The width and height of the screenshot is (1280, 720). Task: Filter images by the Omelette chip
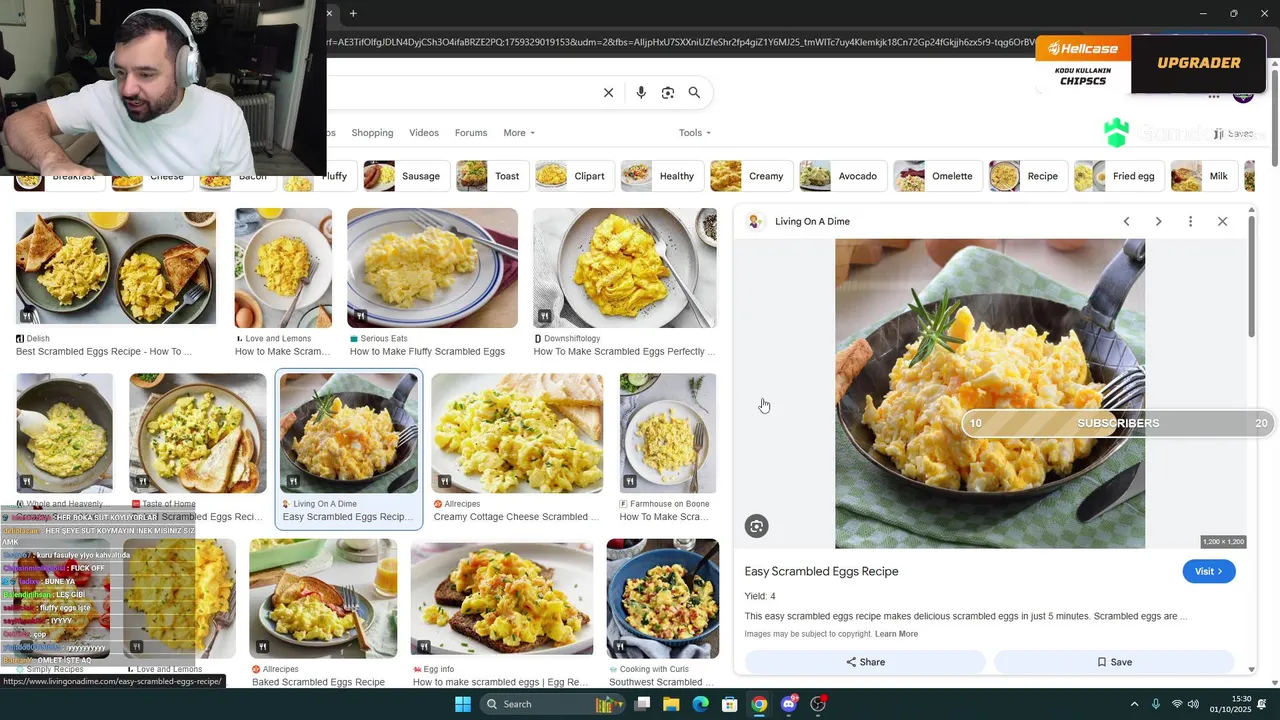(937, 176)
